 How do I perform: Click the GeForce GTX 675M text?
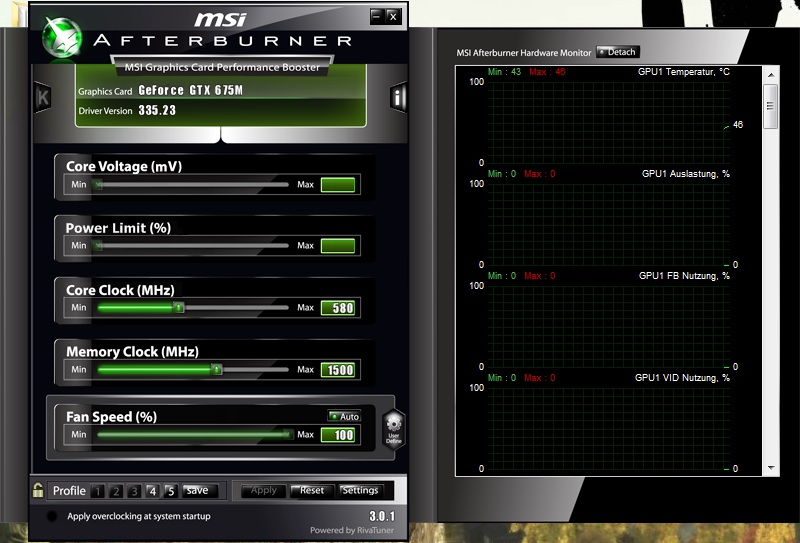pyautogui.click(x=190, y=90)
